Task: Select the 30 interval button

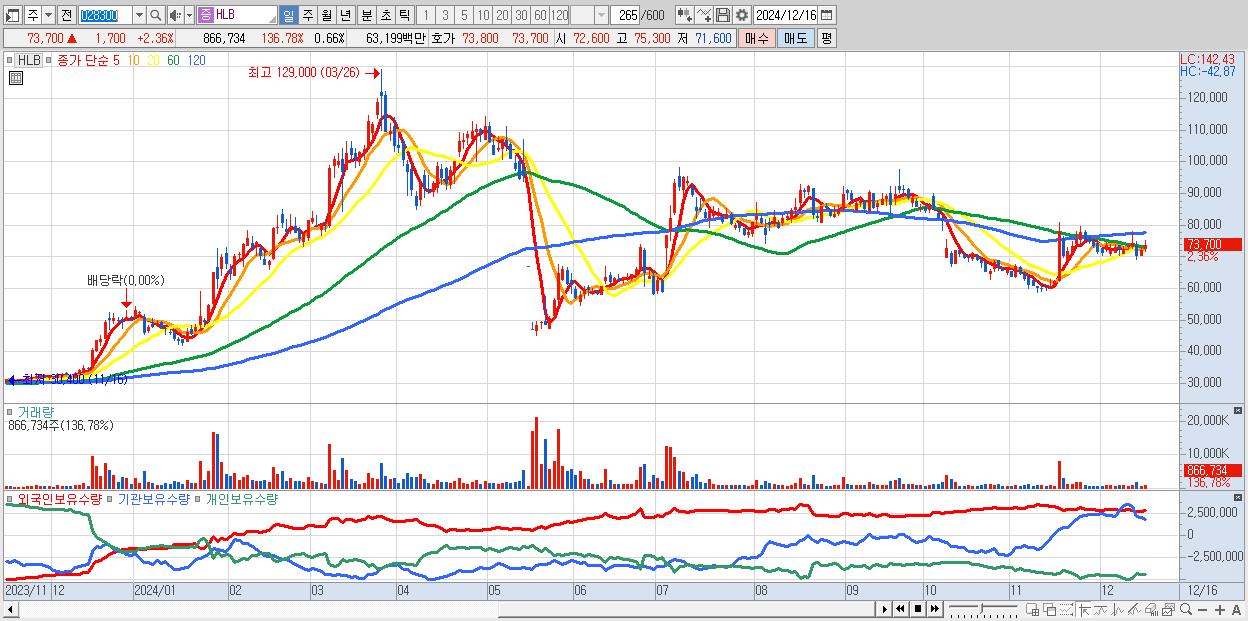Action: [521, 15]
